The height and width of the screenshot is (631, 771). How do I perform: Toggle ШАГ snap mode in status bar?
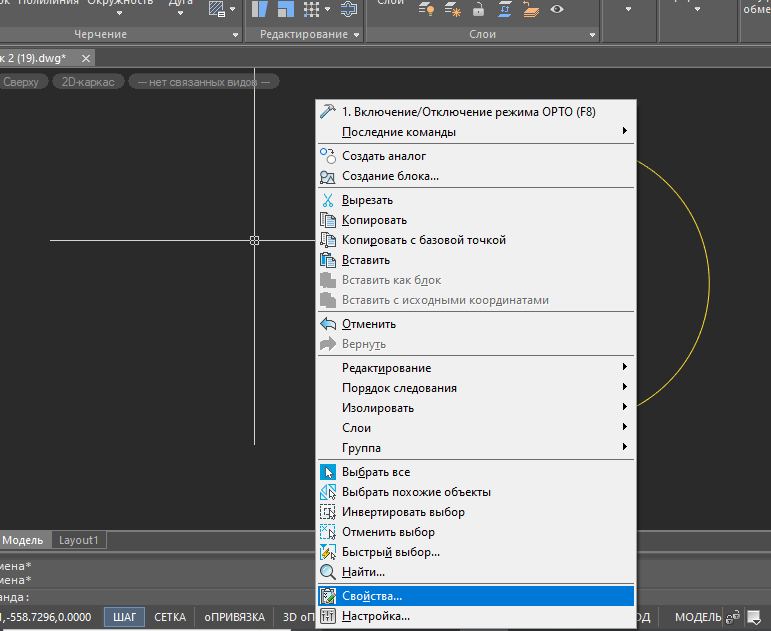click(x=125, y=617)
